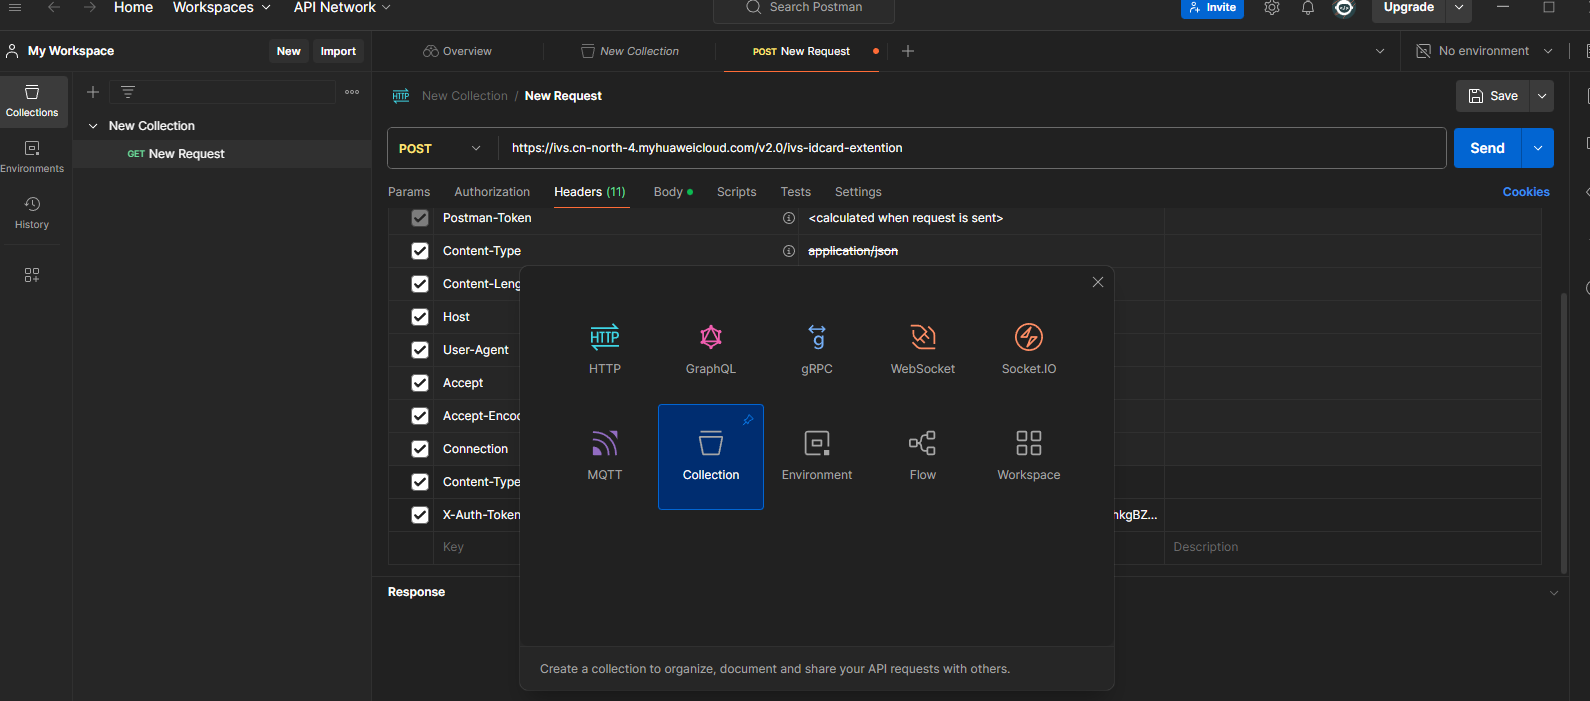The height and width of the screenshot is (701, 1590).
Task: Close the create new dialog
Action: pyautogui.click(x=1098, y=282)
